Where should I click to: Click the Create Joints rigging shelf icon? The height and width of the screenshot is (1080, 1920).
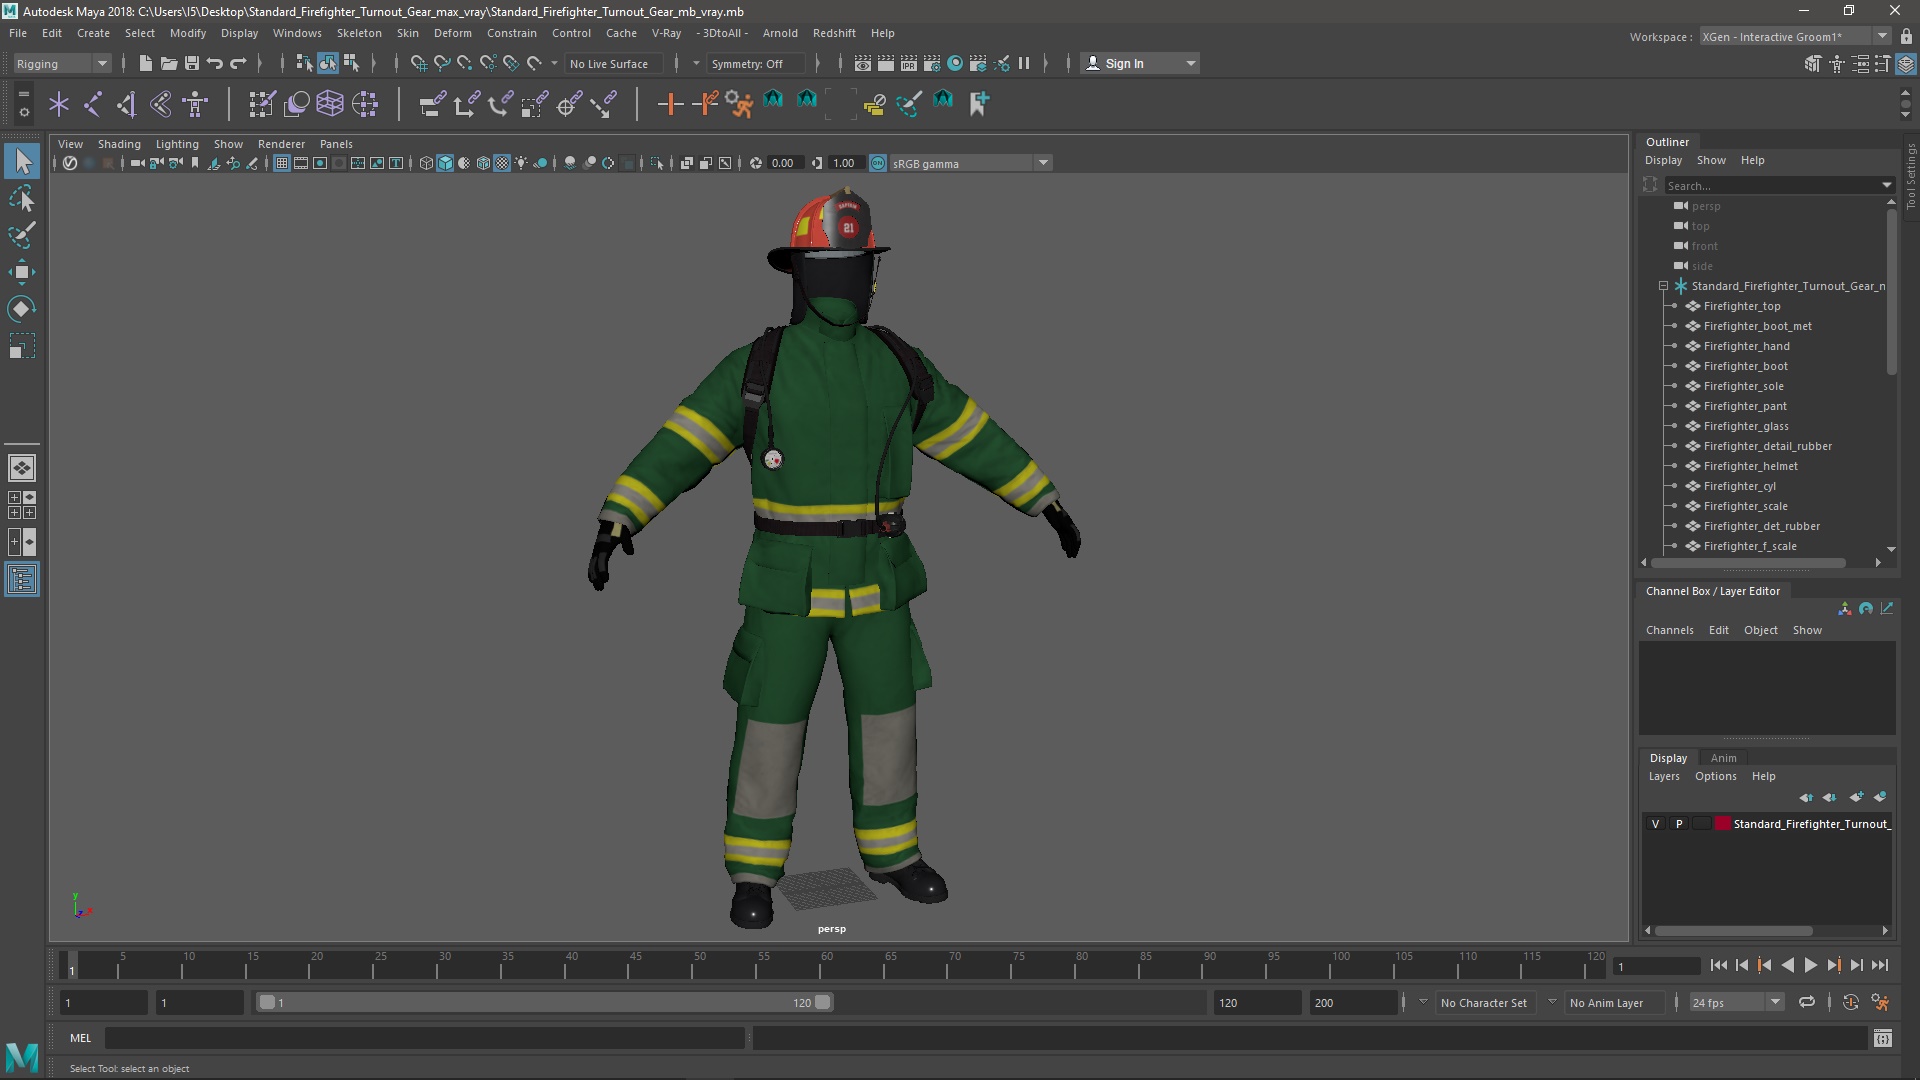click(93, 103)
